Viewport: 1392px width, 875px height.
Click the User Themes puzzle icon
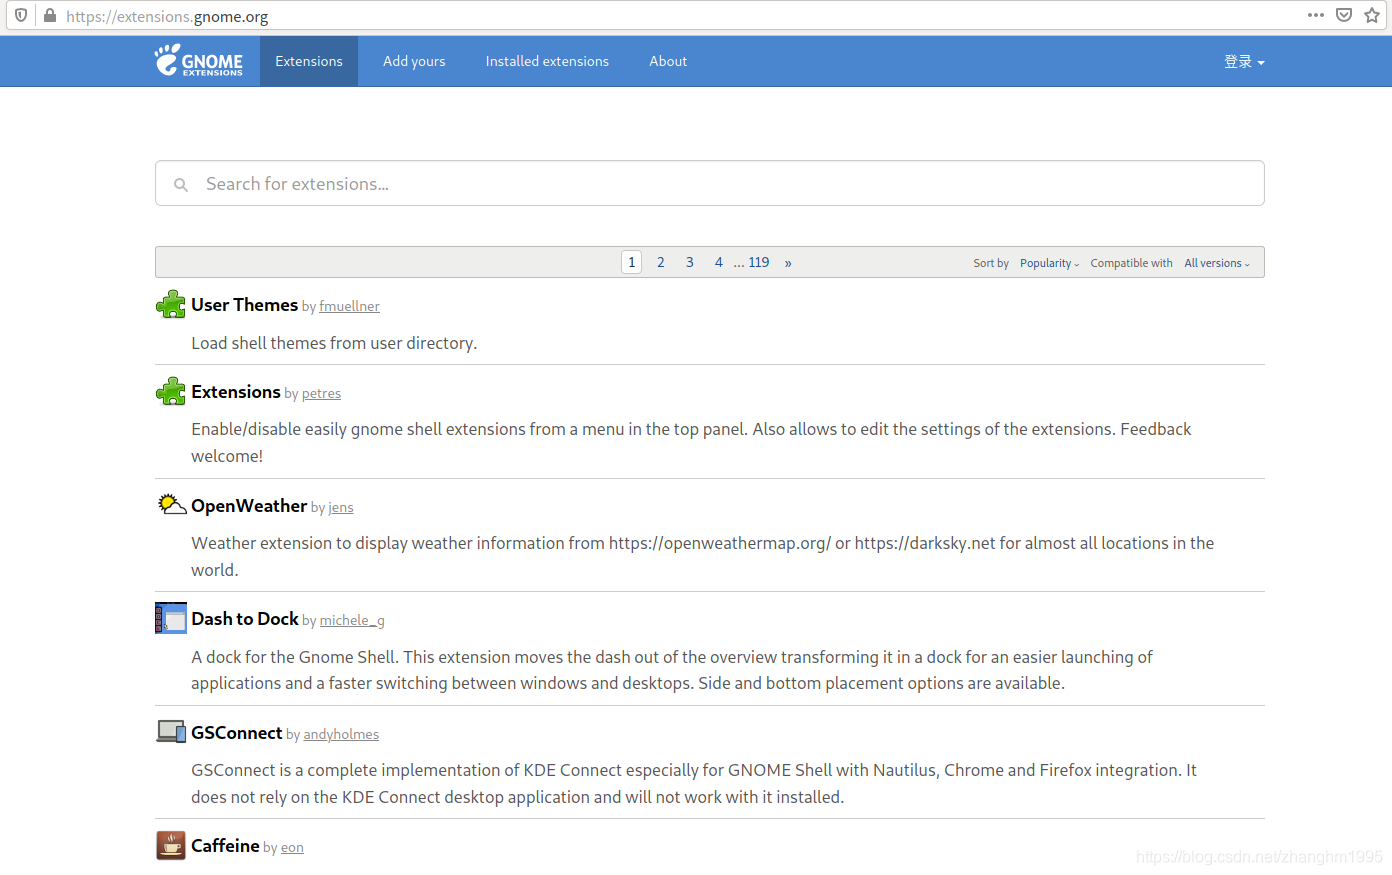[171, 305]
